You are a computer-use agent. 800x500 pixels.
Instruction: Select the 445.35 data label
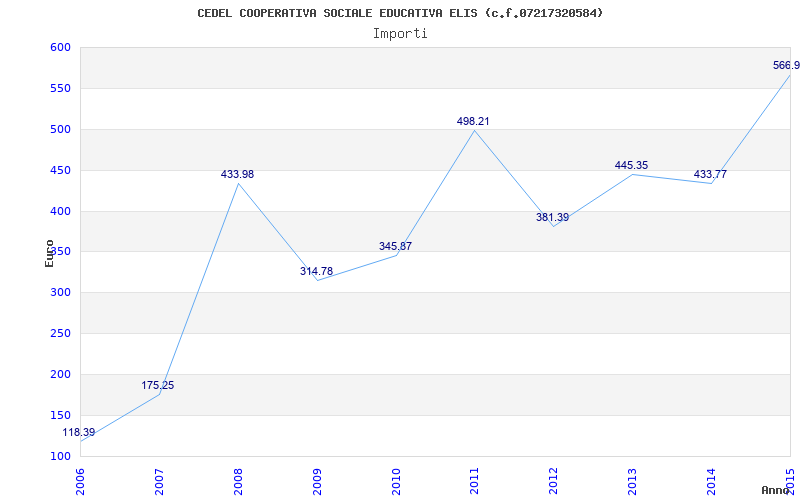click(631, 165)
